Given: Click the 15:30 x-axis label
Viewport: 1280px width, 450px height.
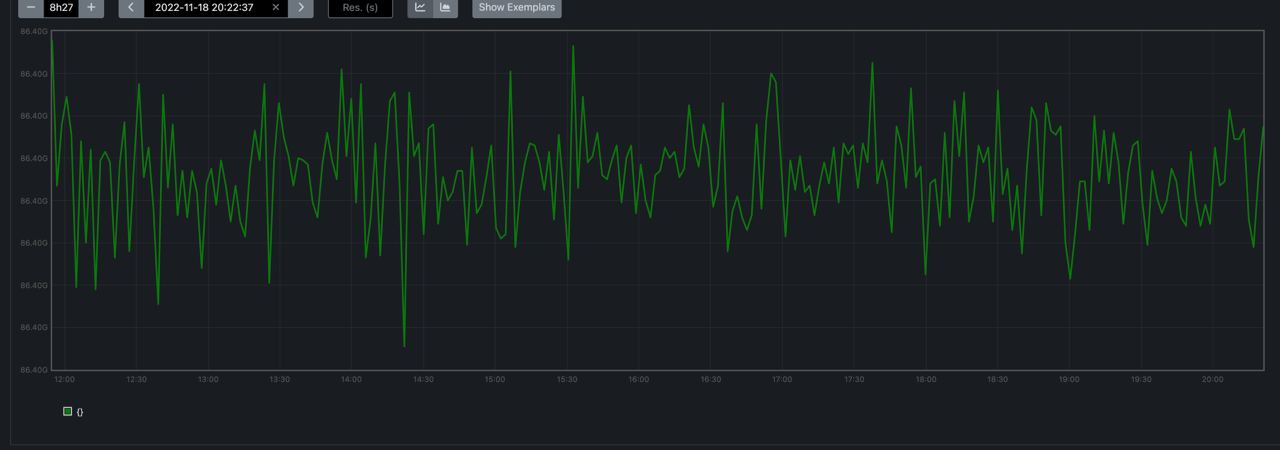Looking at the screenshot, I should coord(567,380).
